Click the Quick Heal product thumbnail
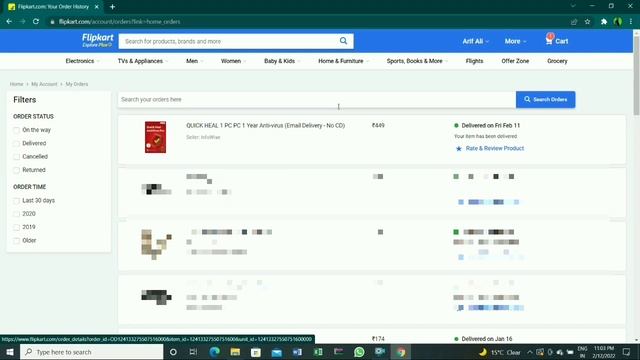Screen dimensions: 640x360 click(156, 137)
